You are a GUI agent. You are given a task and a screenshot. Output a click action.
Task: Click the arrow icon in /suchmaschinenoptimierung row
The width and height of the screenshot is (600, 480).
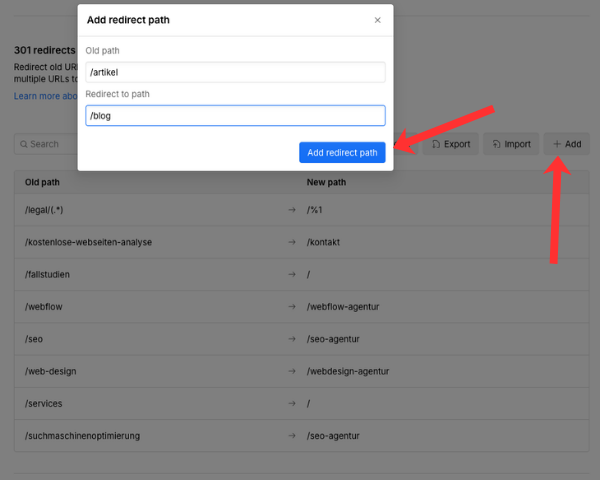[x=292, y=436]
